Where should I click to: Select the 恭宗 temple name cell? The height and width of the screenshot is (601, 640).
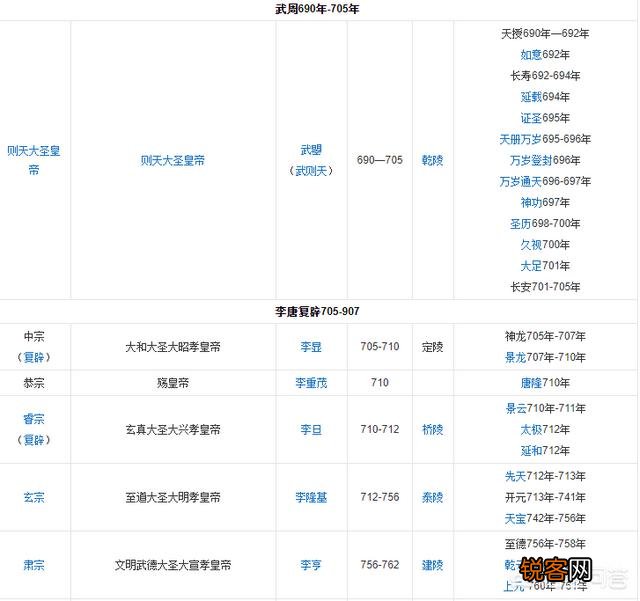[34, 383]
